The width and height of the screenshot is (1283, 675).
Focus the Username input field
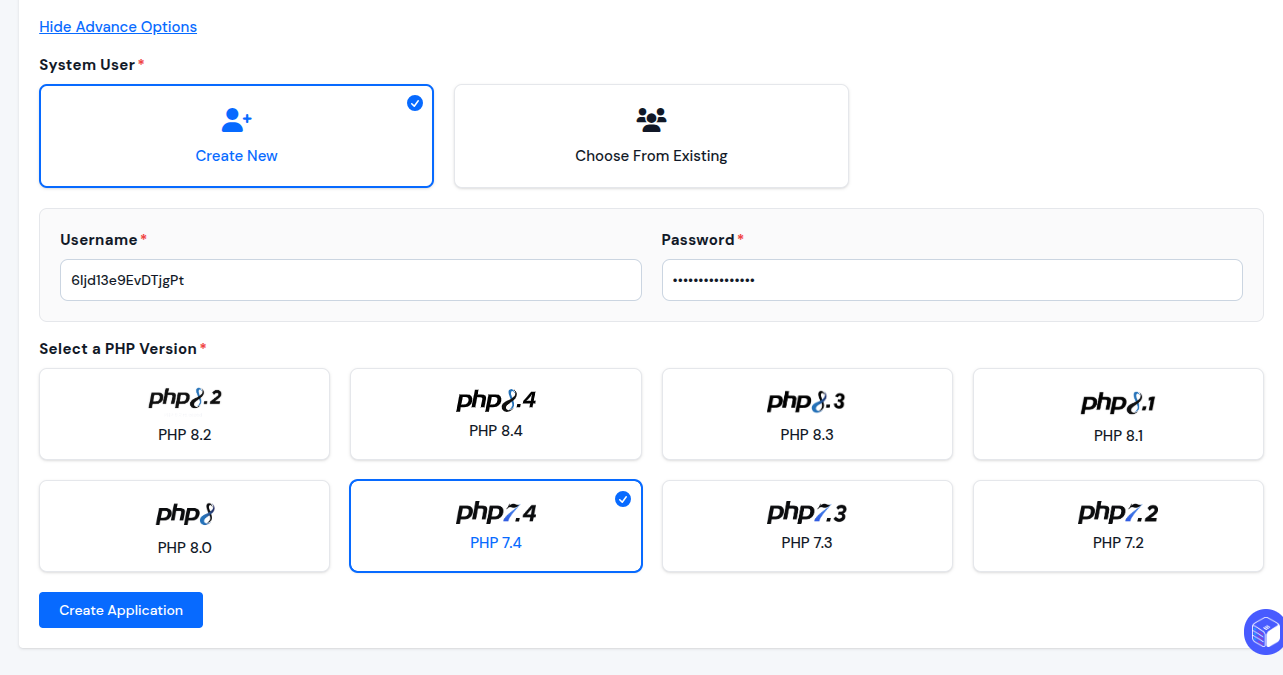[351, 280]
